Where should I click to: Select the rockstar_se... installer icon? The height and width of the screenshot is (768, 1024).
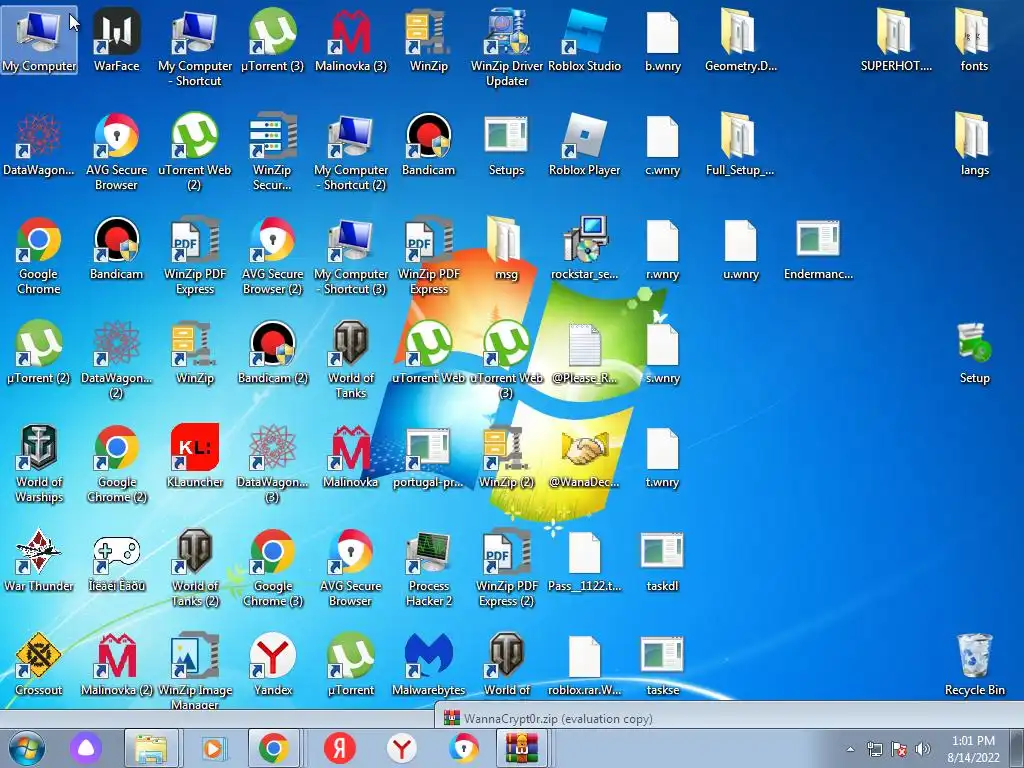pyautogui.click(x=584, y=248)
